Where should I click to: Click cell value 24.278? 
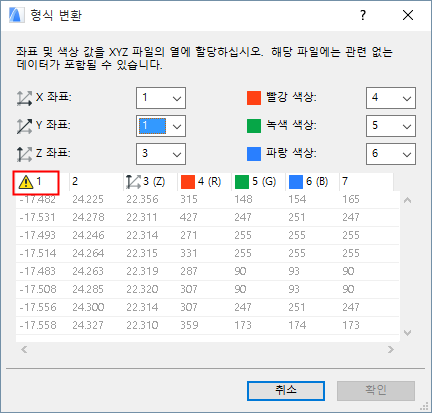(88, 217)
